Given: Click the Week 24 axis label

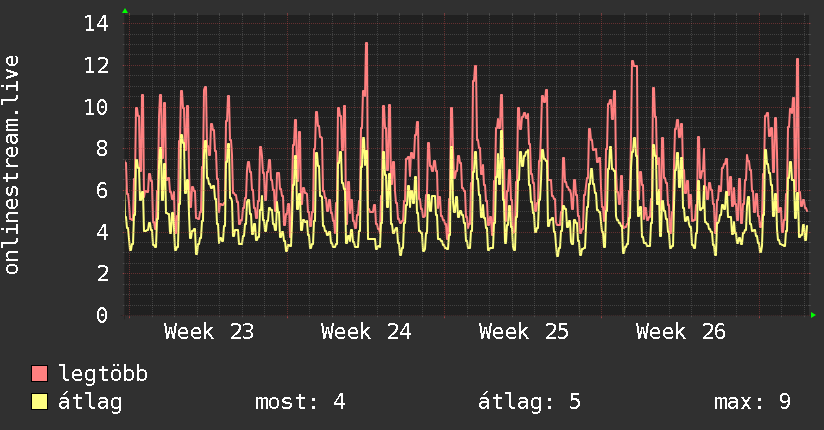Looking at the screenshot, I should pos(366,332).
